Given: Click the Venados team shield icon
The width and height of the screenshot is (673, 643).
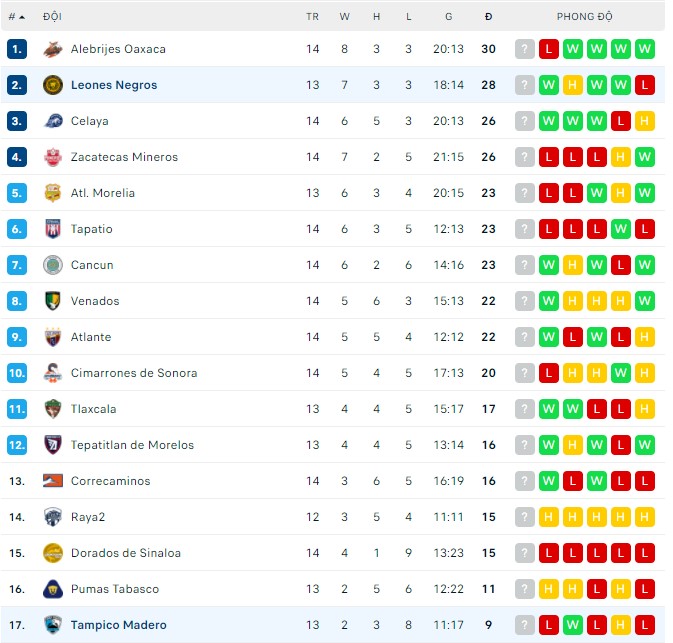Looking at the screenshot, I should point(53,301).
